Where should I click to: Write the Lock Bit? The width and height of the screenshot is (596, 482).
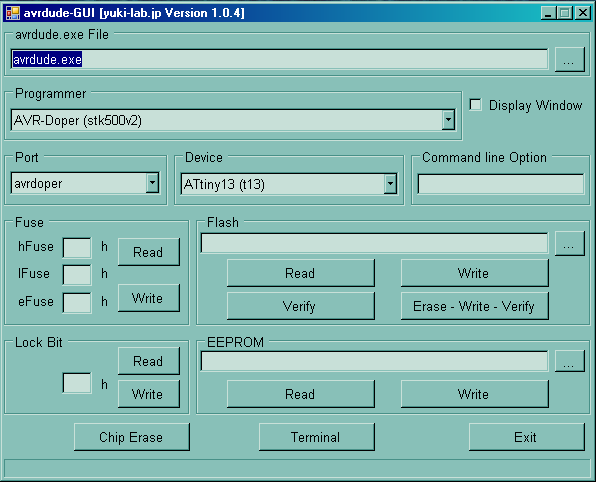[x=149, y=394]
